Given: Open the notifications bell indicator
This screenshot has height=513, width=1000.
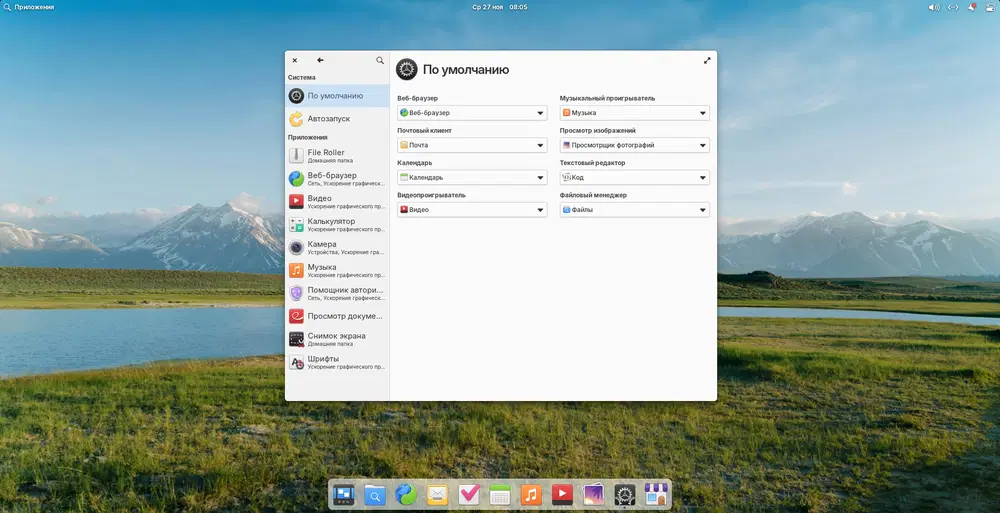Looking at the screenshot, I should click(x=972, y=7).
